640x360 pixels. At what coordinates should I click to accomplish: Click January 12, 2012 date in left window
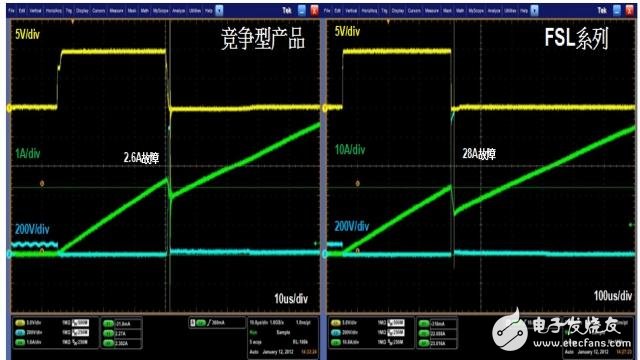[278, 351]
